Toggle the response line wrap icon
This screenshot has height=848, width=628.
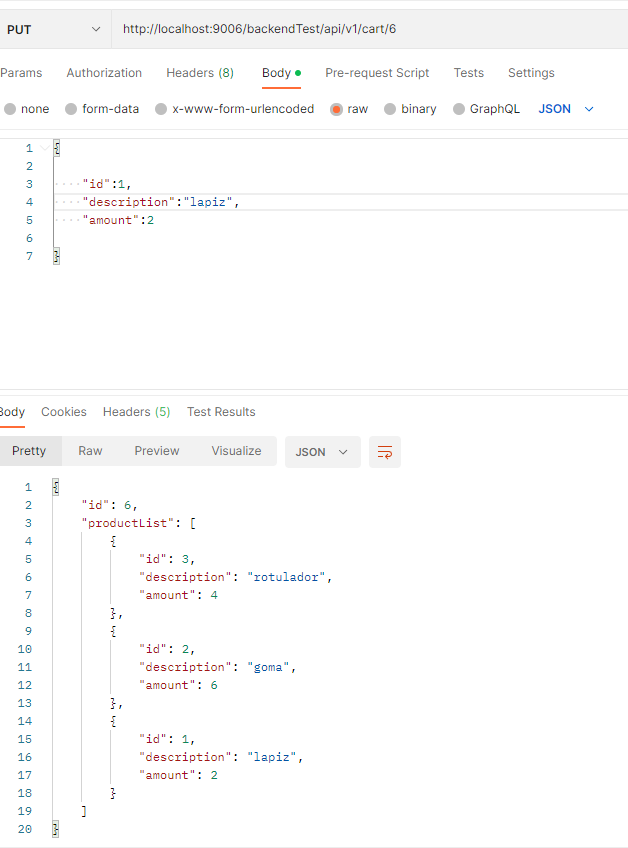(x=385, y=452)
